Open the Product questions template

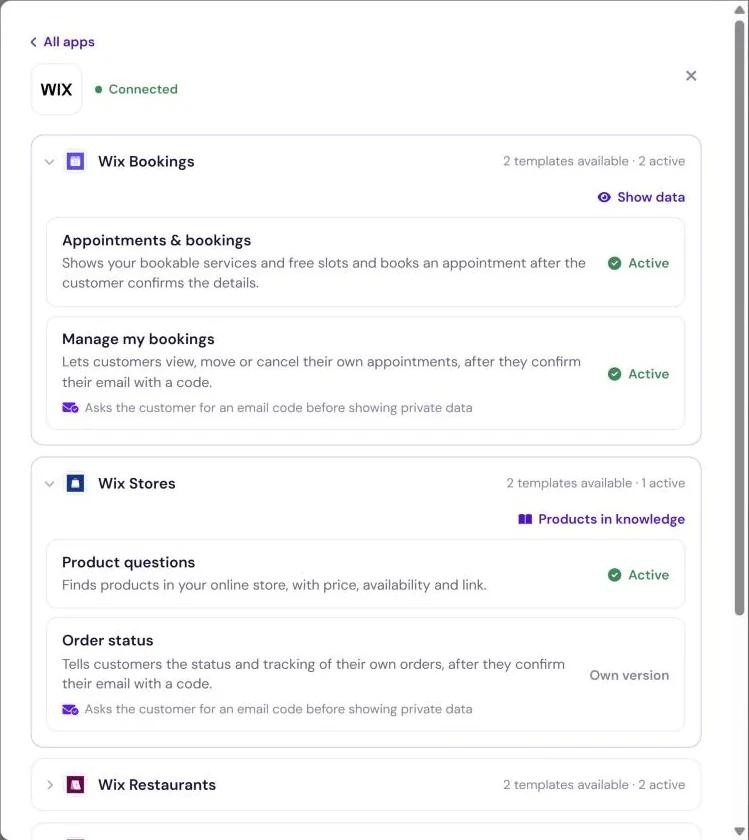click(x=365, y=574)
